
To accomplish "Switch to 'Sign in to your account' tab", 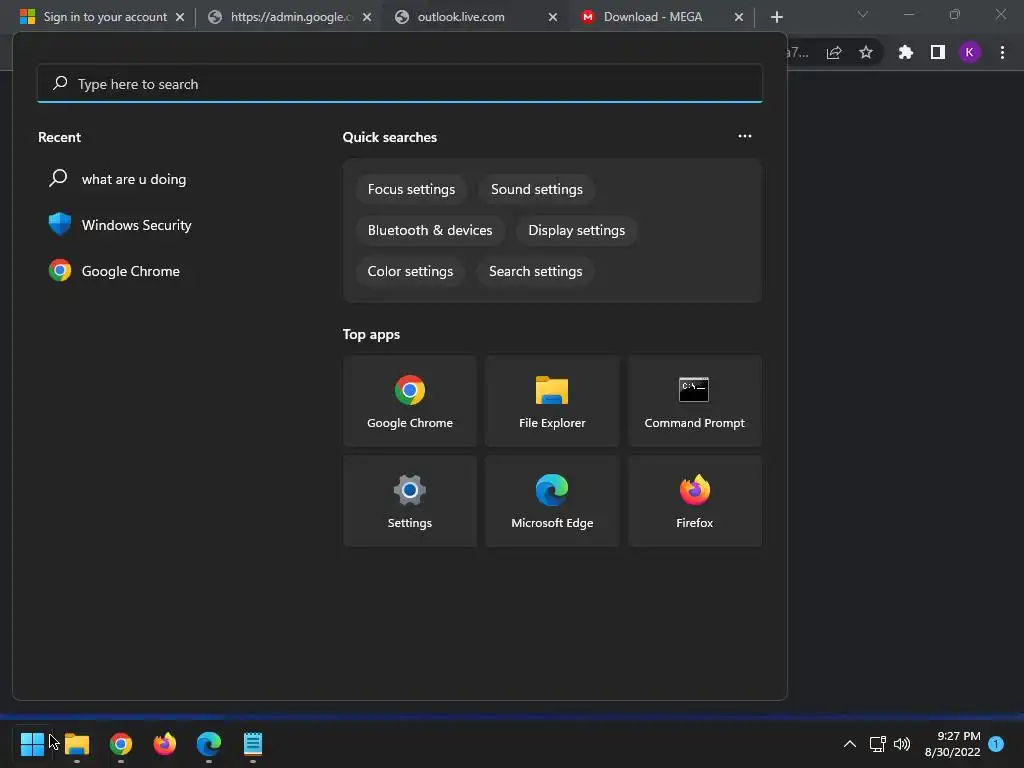I will coord(104,17).
